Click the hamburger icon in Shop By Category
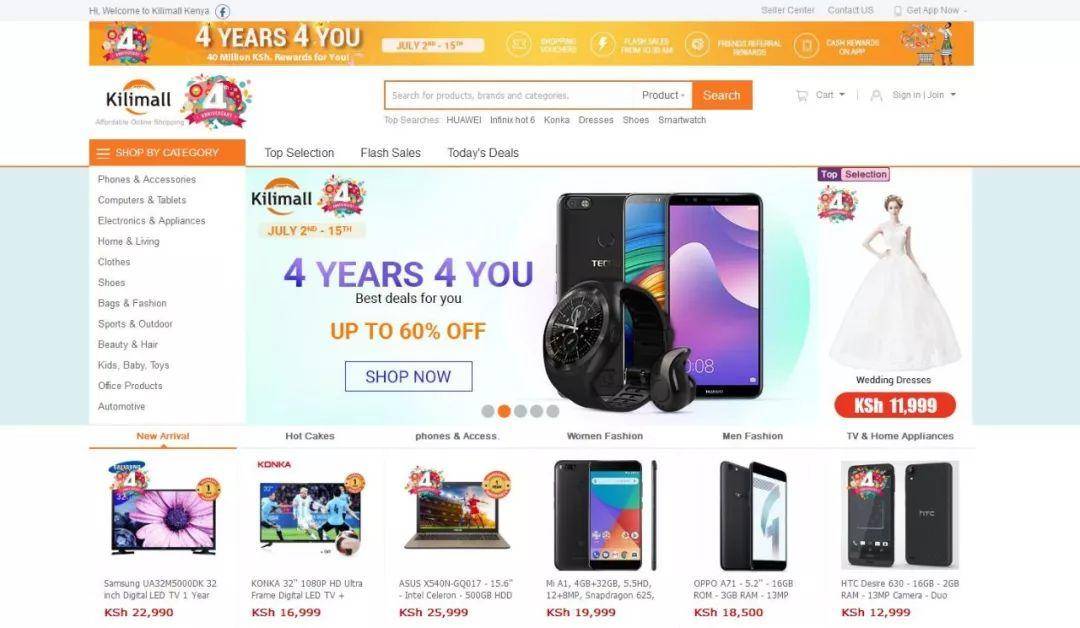 [103, 153]
